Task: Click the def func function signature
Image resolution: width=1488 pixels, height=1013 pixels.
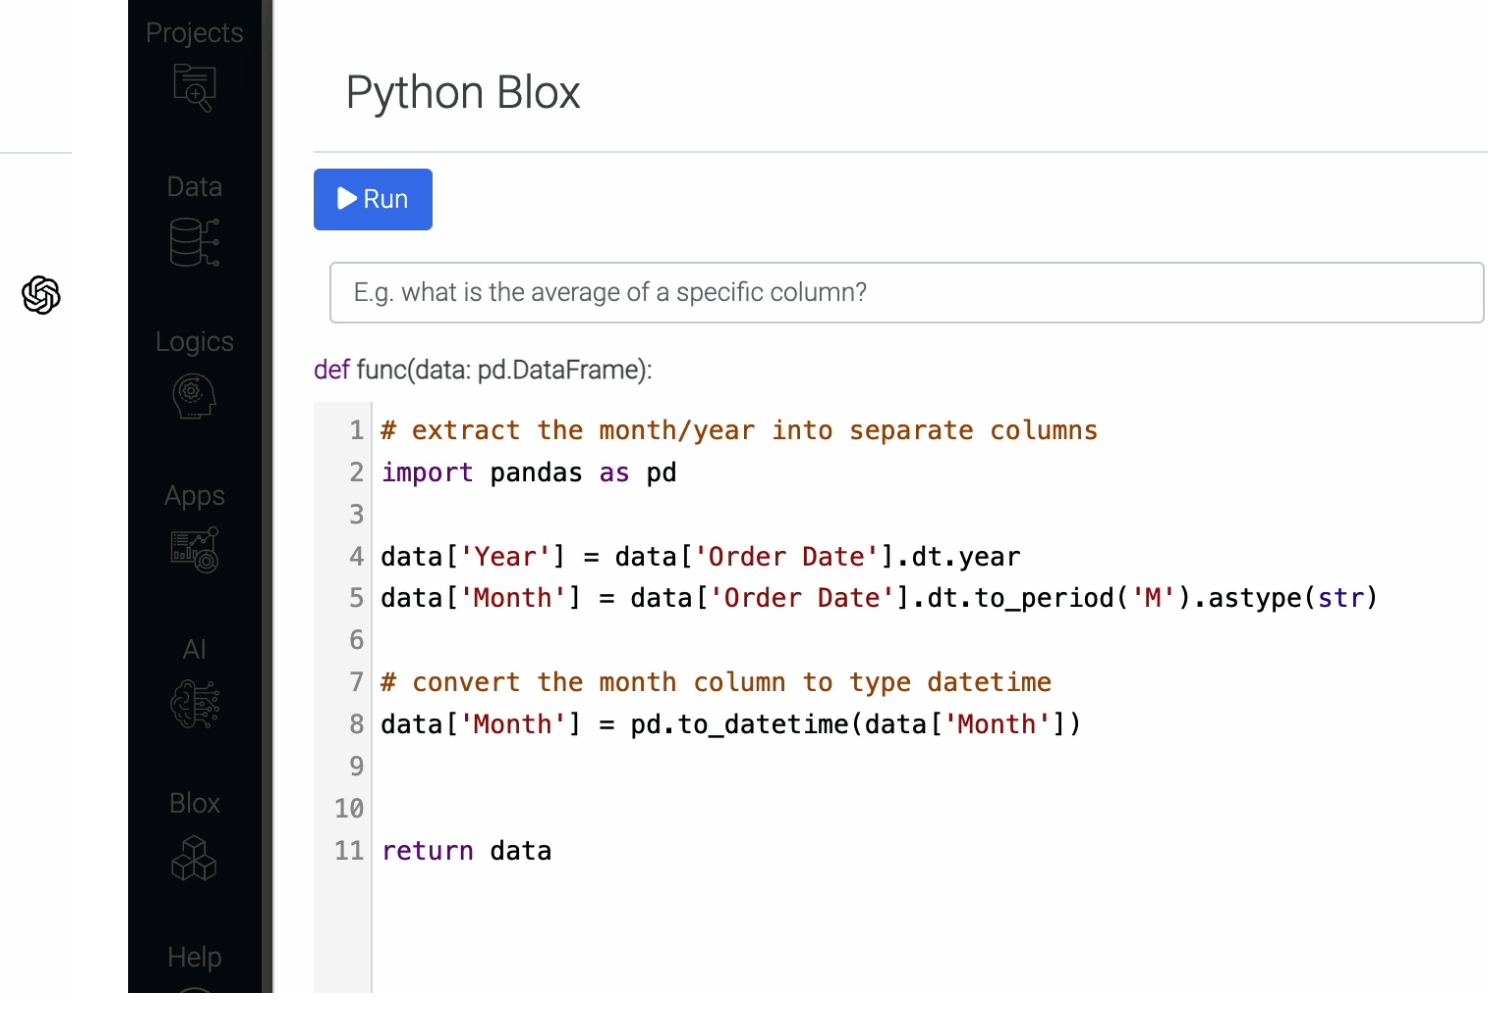Action: point(481,369)
